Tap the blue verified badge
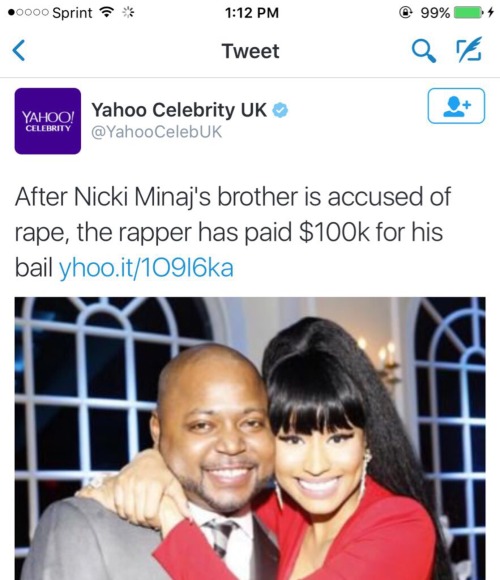Viewport: 500px width, 580px height. click(x=280, y=110)
